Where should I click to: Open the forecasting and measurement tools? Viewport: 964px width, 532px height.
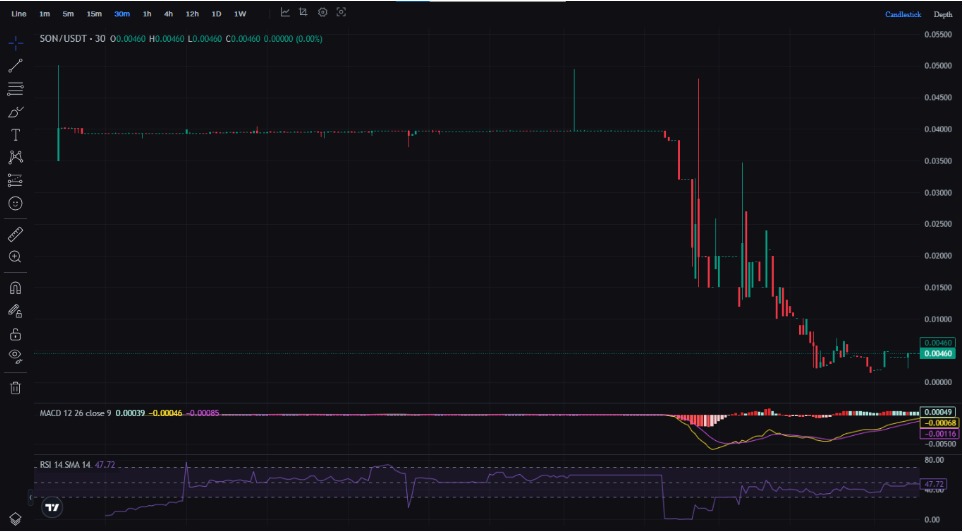(x=15, y=180)
